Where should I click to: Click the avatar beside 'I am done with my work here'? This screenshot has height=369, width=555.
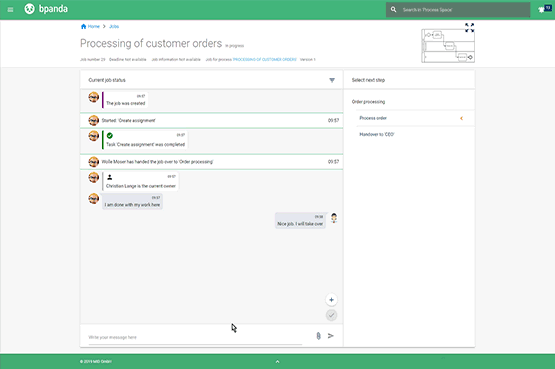[93, 199]
